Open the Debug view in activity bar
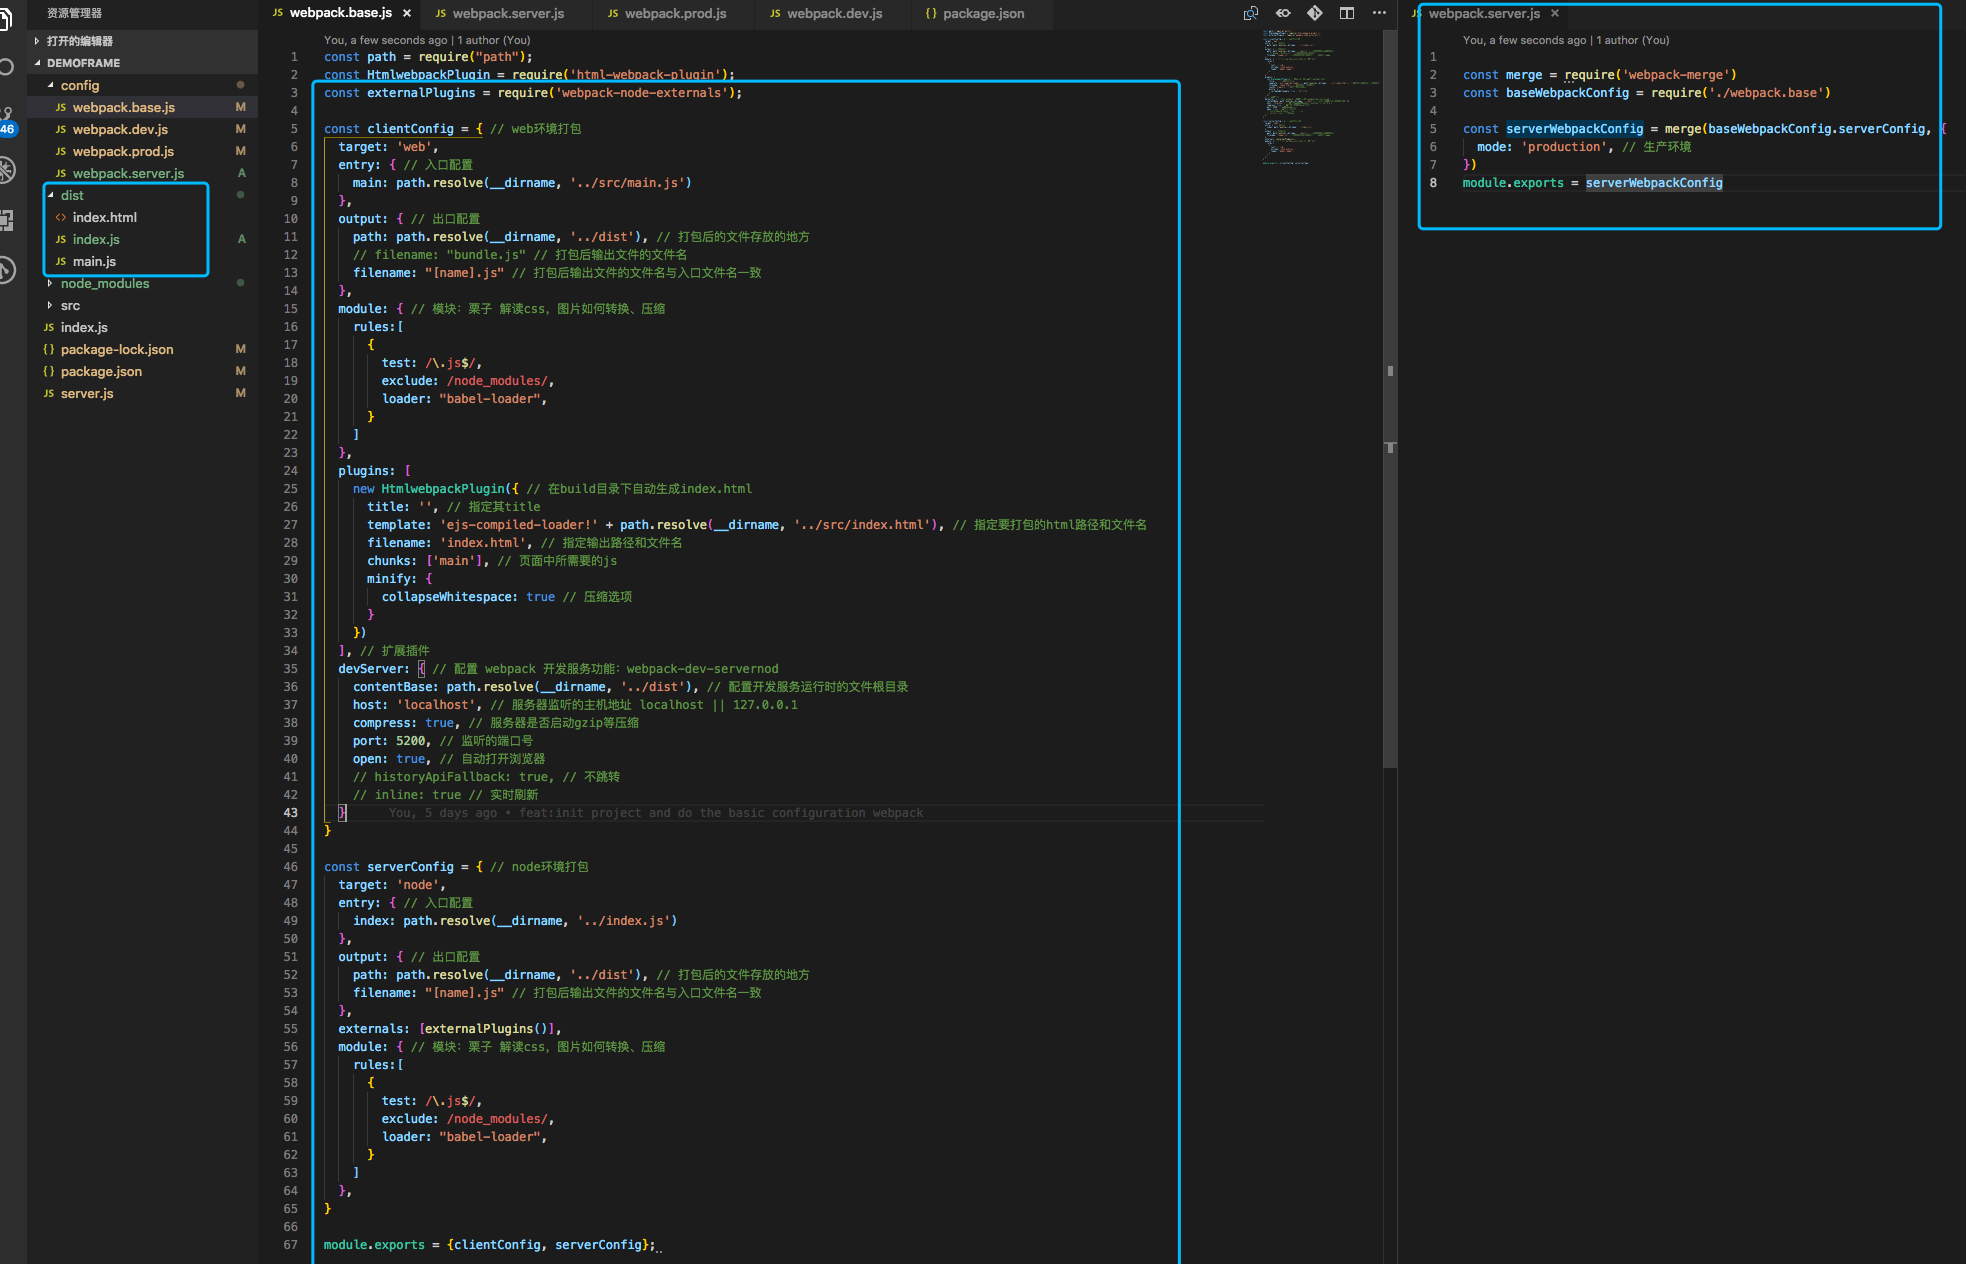Screen dimensions: 1966x1264 point(6,170)
